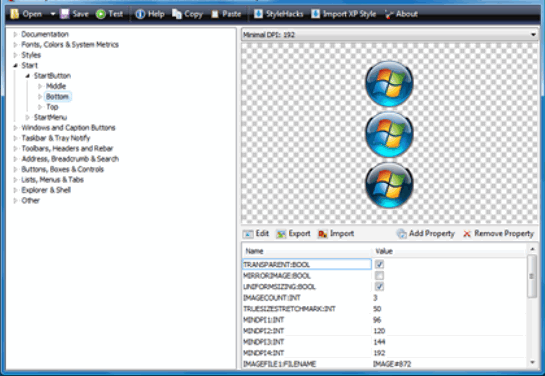Image resolution: width=545 pixels, height=376 pixels.
Task: Click the Import XP Style icon
Action: pyautogui.click(x=315, y=14)
